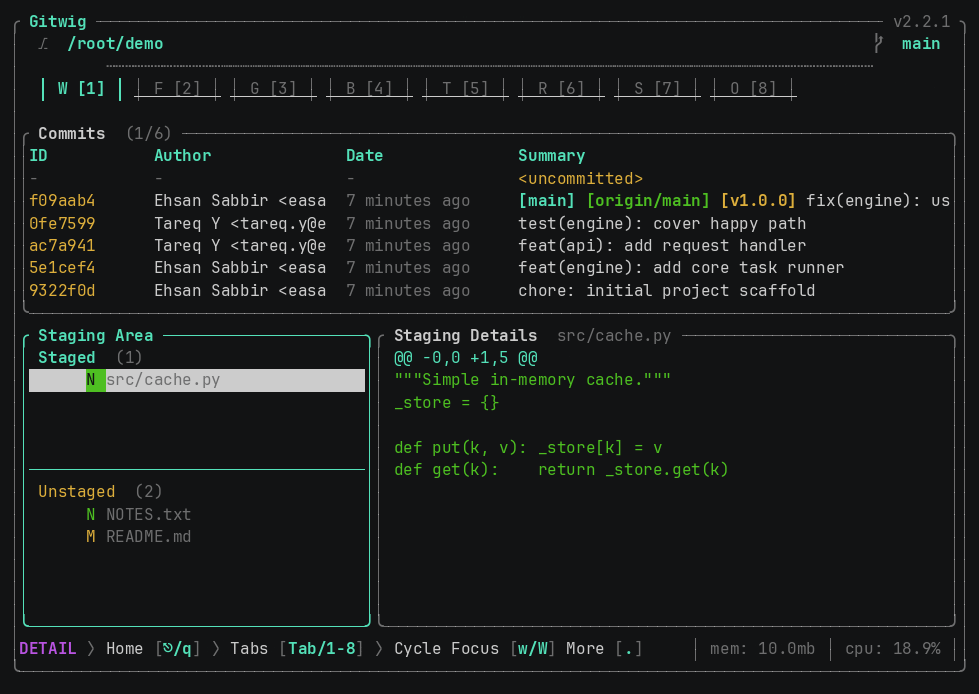Viewport: 979px width, 694px height.
Task: Click the mem: 10.0mb indicator
Action: coord(762,649)
